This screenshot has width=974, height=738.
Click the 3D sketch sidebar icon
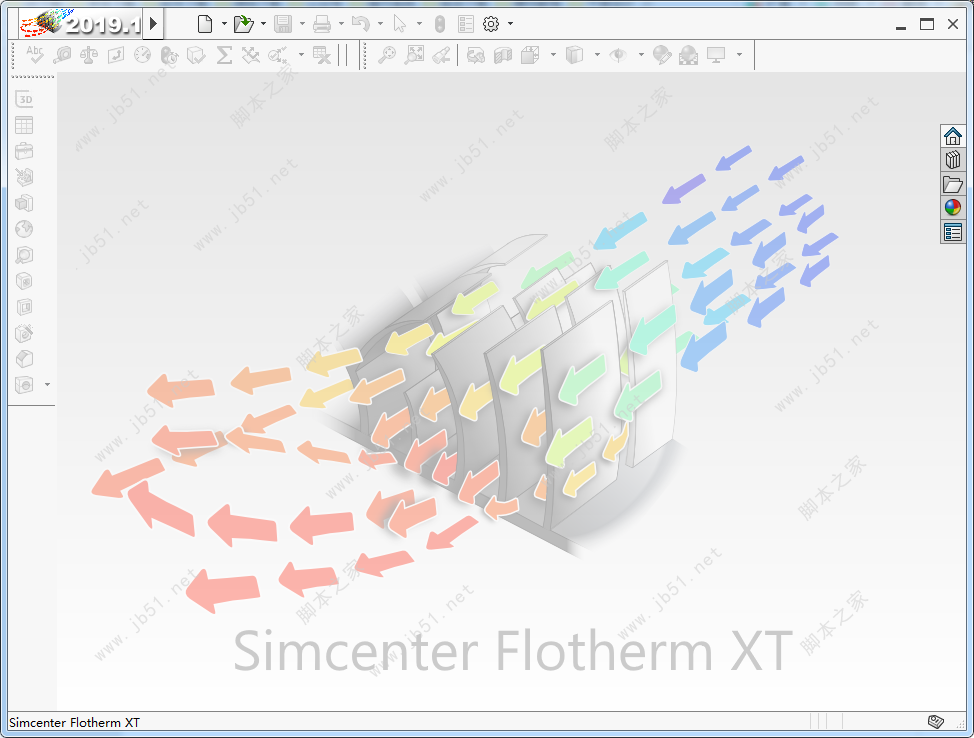(24, 99)
